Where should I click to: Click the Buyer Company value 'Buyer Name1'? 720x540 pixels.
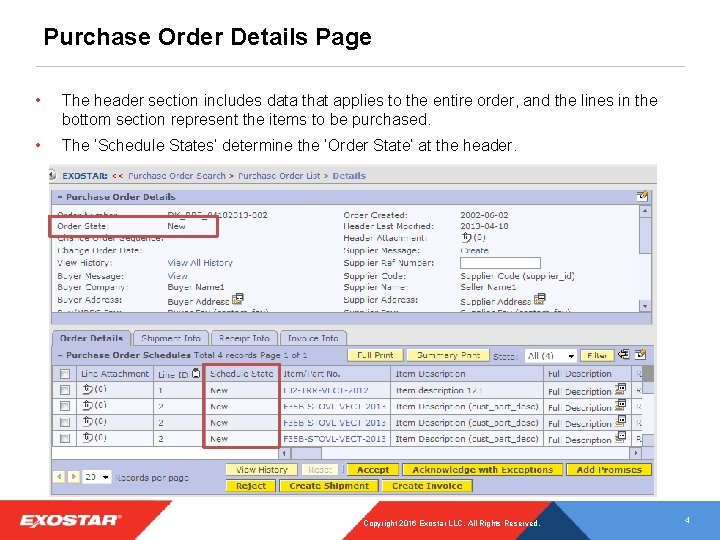196,287
